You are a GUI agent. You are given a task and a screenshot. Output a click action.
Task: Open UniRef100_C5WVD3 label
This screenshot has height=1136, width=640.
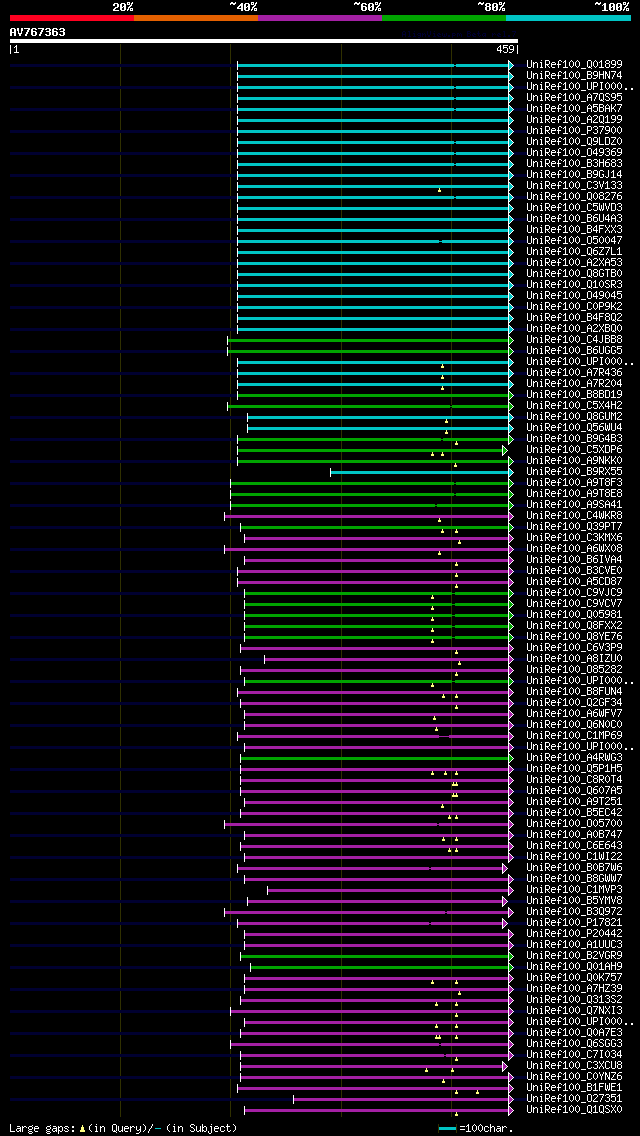[574, 207]
